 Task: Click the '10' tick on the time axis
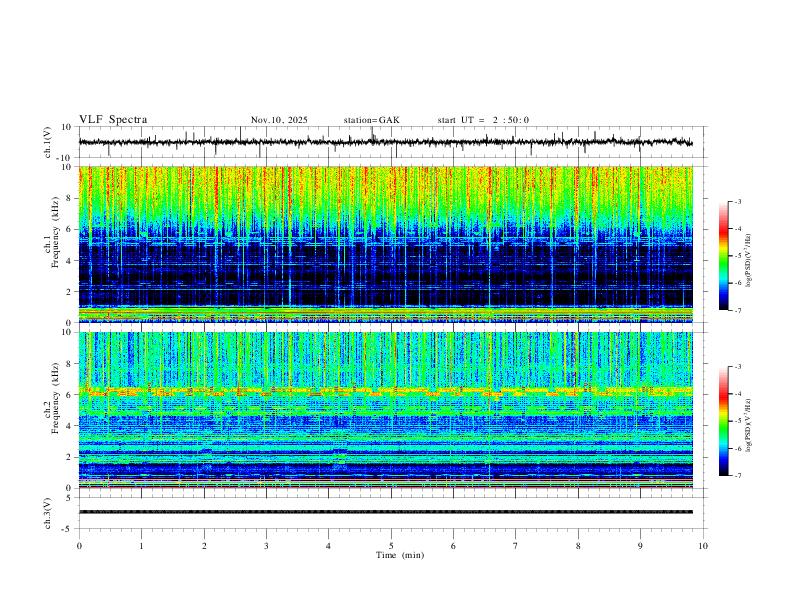click(703, 546)
